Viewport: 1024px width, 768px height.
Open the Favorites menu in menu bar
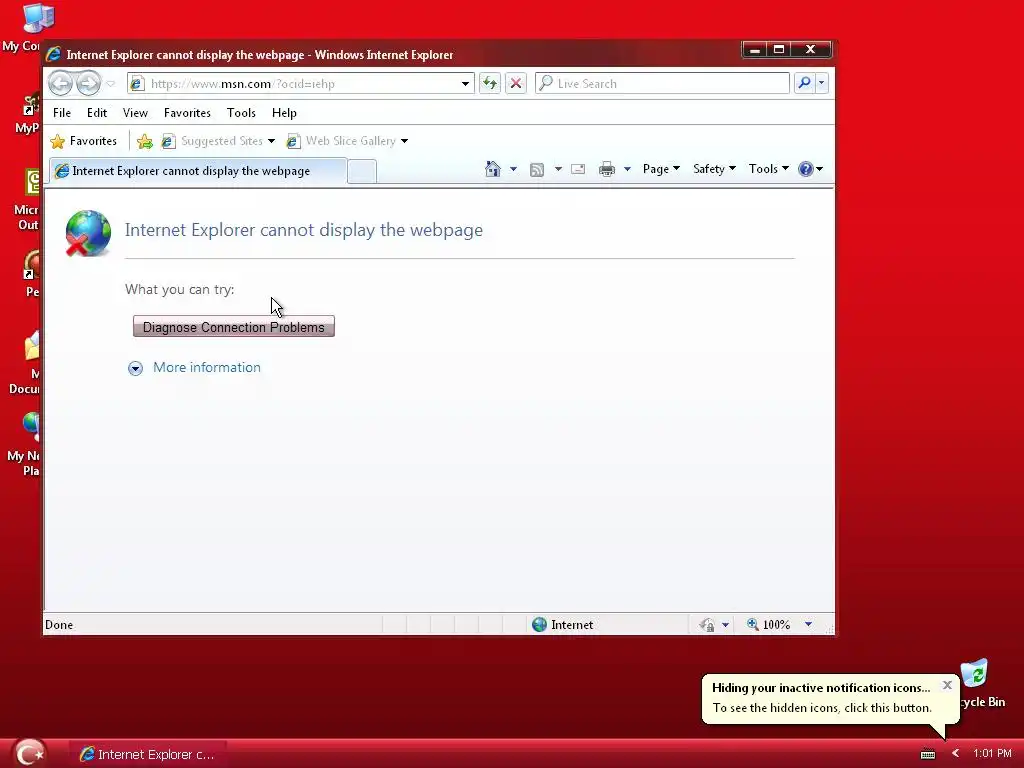coord(187,112)
